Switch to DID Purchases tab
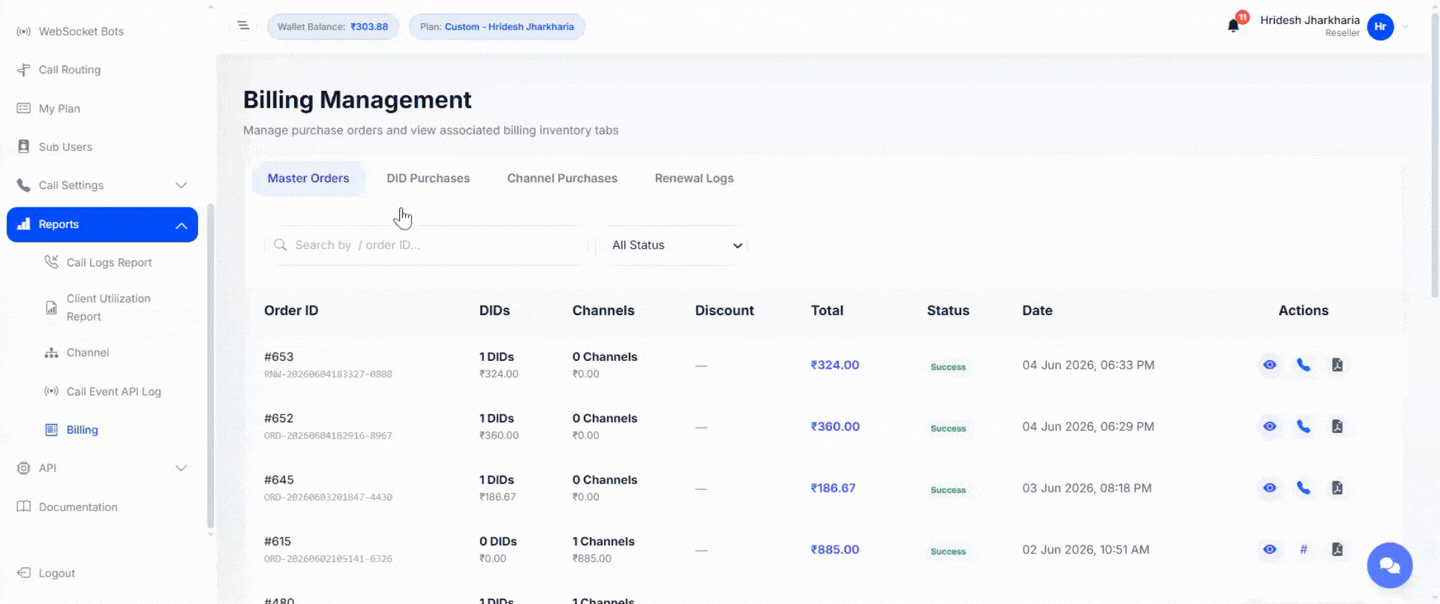 428,178
